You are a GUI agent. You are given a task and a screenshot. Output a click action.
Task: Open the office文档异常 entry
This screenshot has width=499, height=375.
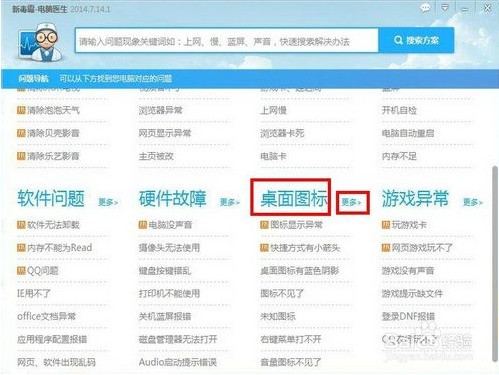[x=47, y=316]
